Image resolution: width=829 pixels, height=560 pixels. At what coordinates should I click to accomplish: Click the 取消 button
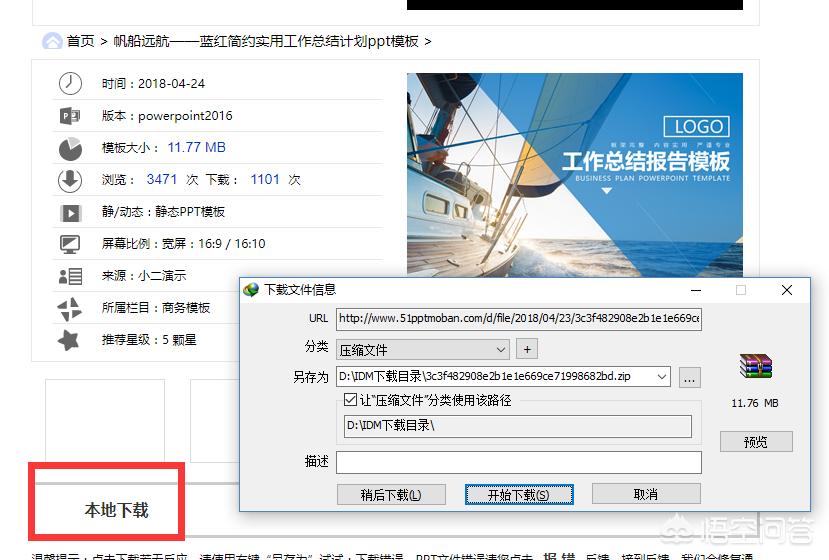[646, 494]
